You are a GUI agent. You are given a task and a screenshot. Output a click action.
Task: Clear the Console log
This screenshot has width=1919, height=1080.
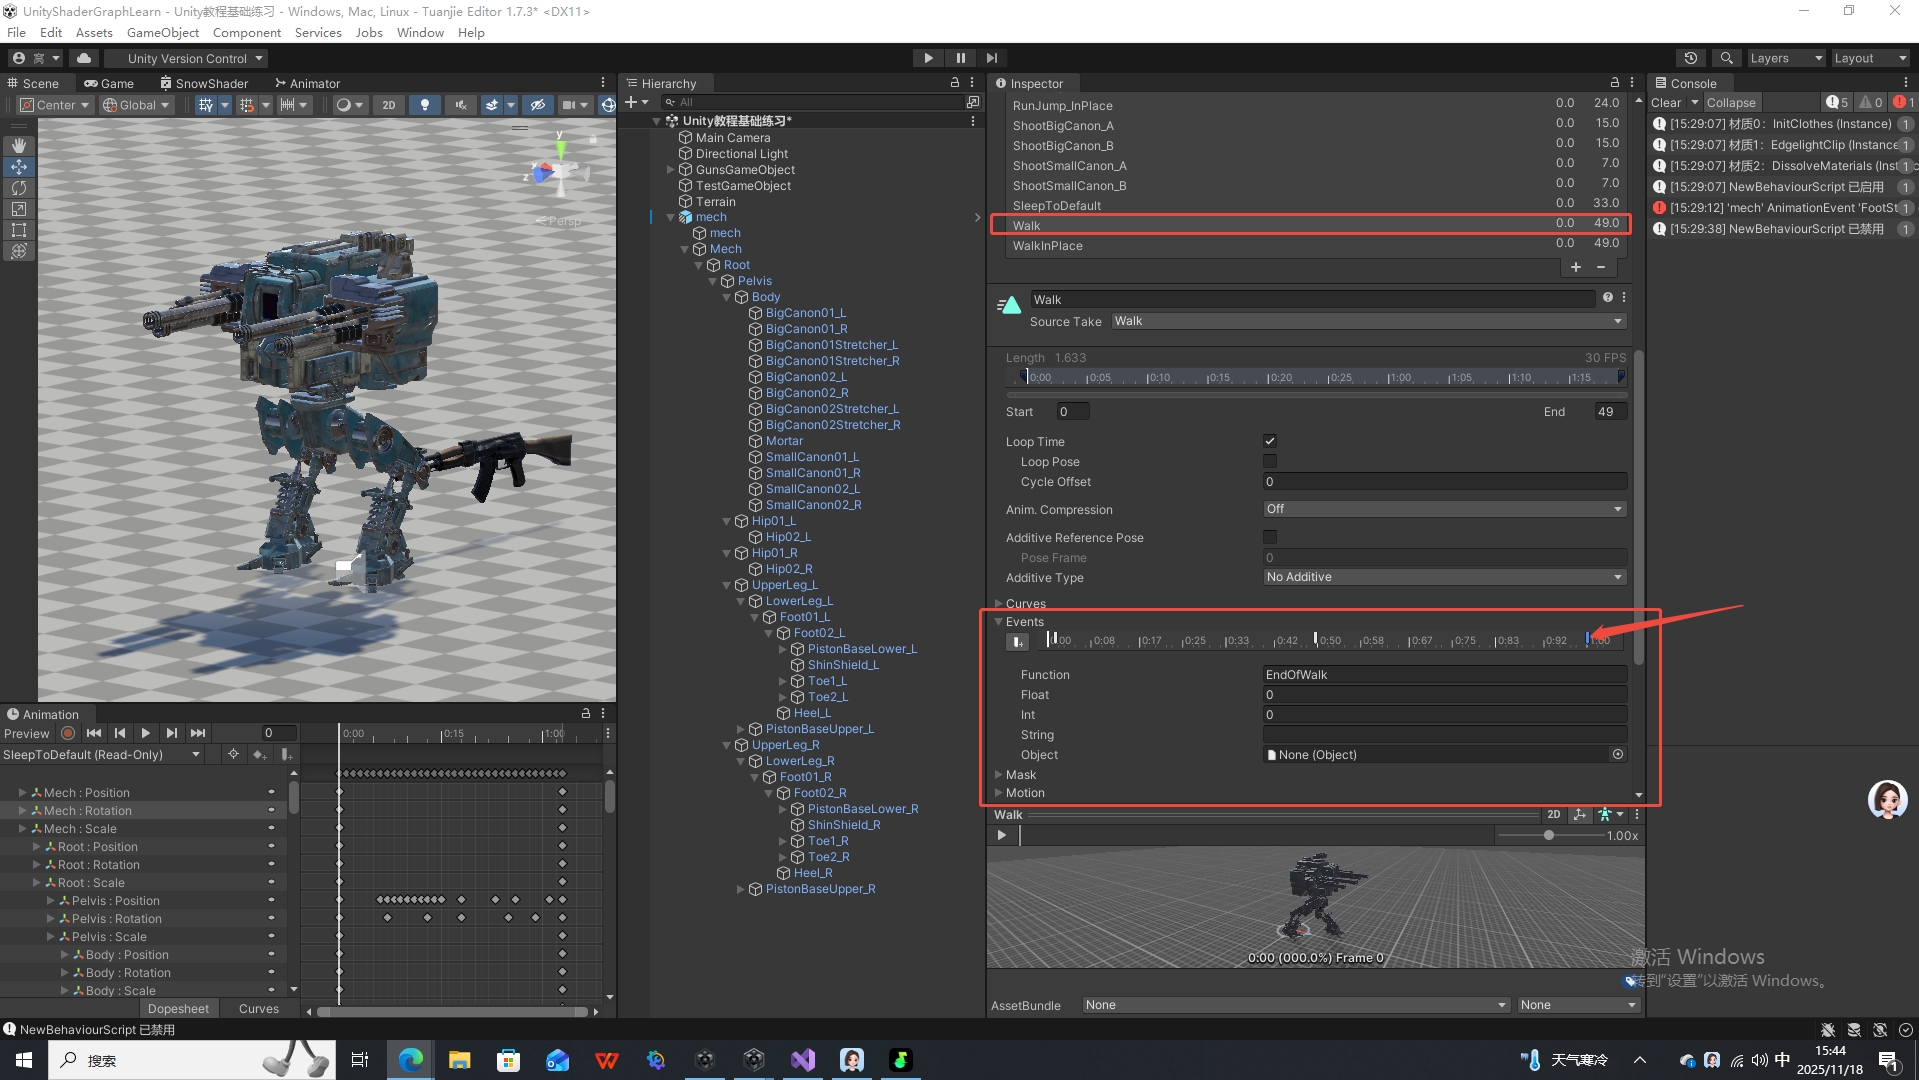coord(1666,103)
